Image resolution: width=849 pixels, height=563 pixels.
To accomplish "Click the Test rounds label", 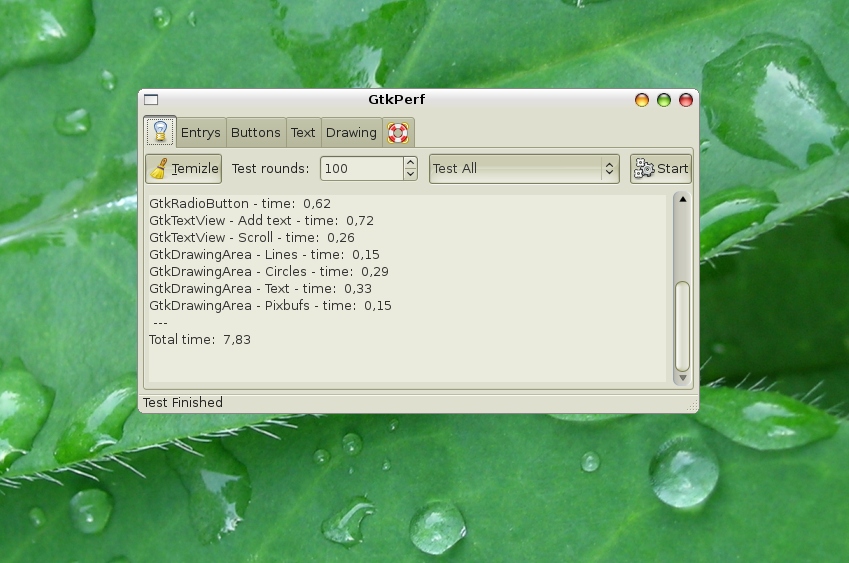I will coord(270,169).
